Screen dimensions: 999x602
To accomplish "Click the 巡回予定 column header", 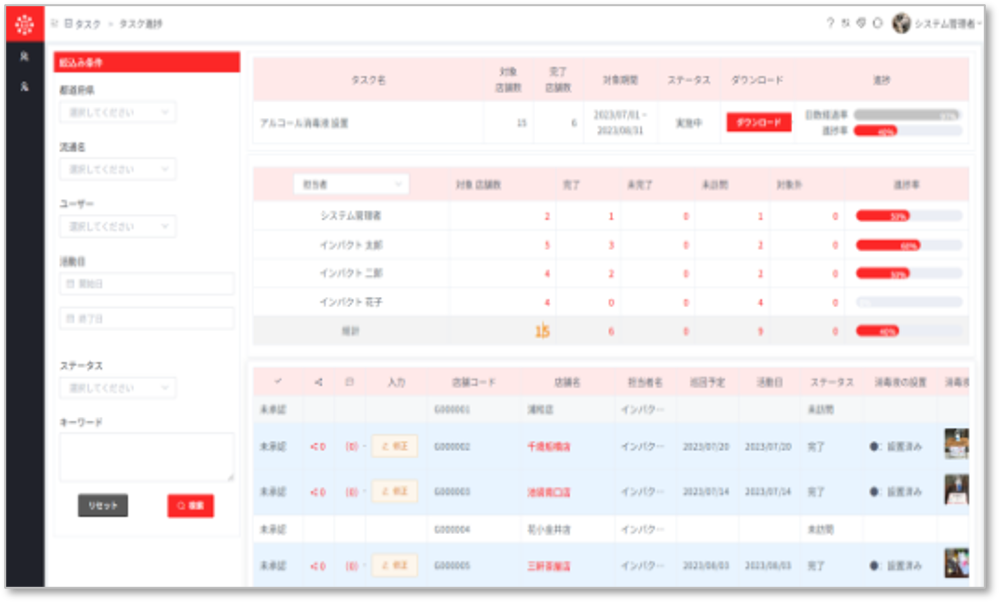I will [707, 382].
